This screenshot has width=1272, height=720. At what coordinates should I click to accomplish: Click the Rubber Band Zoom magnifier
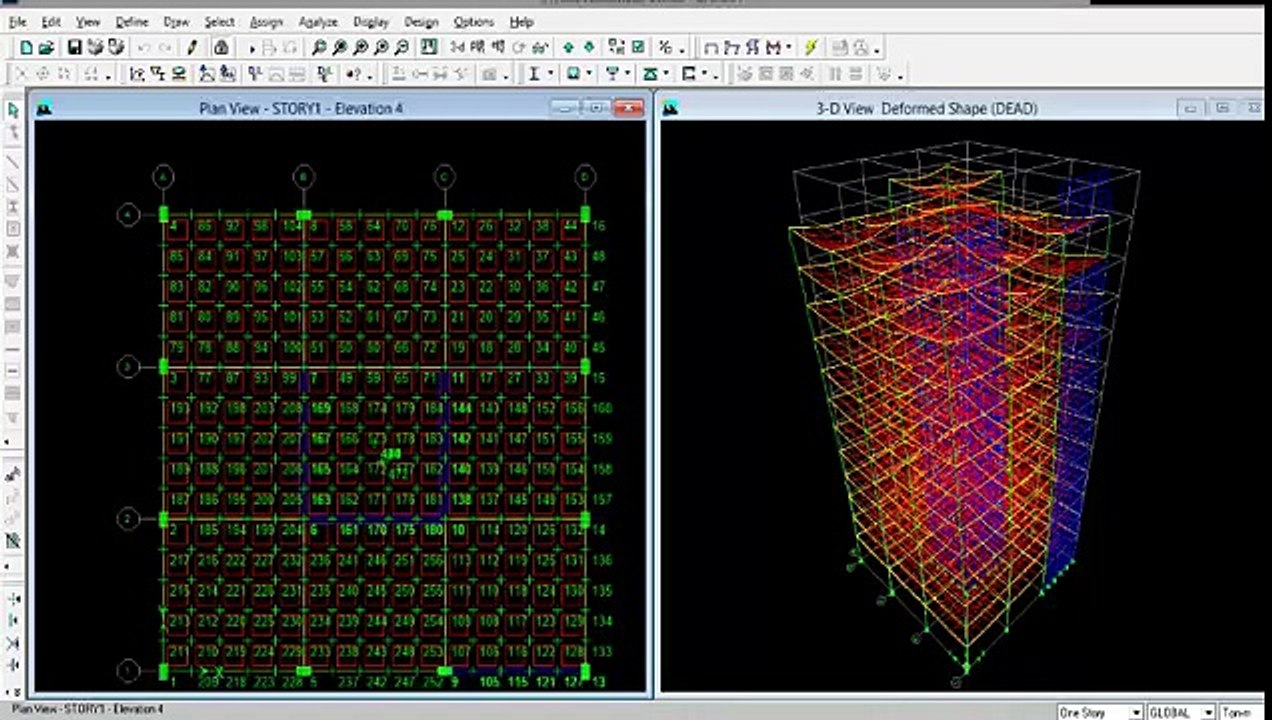(318, 47)
